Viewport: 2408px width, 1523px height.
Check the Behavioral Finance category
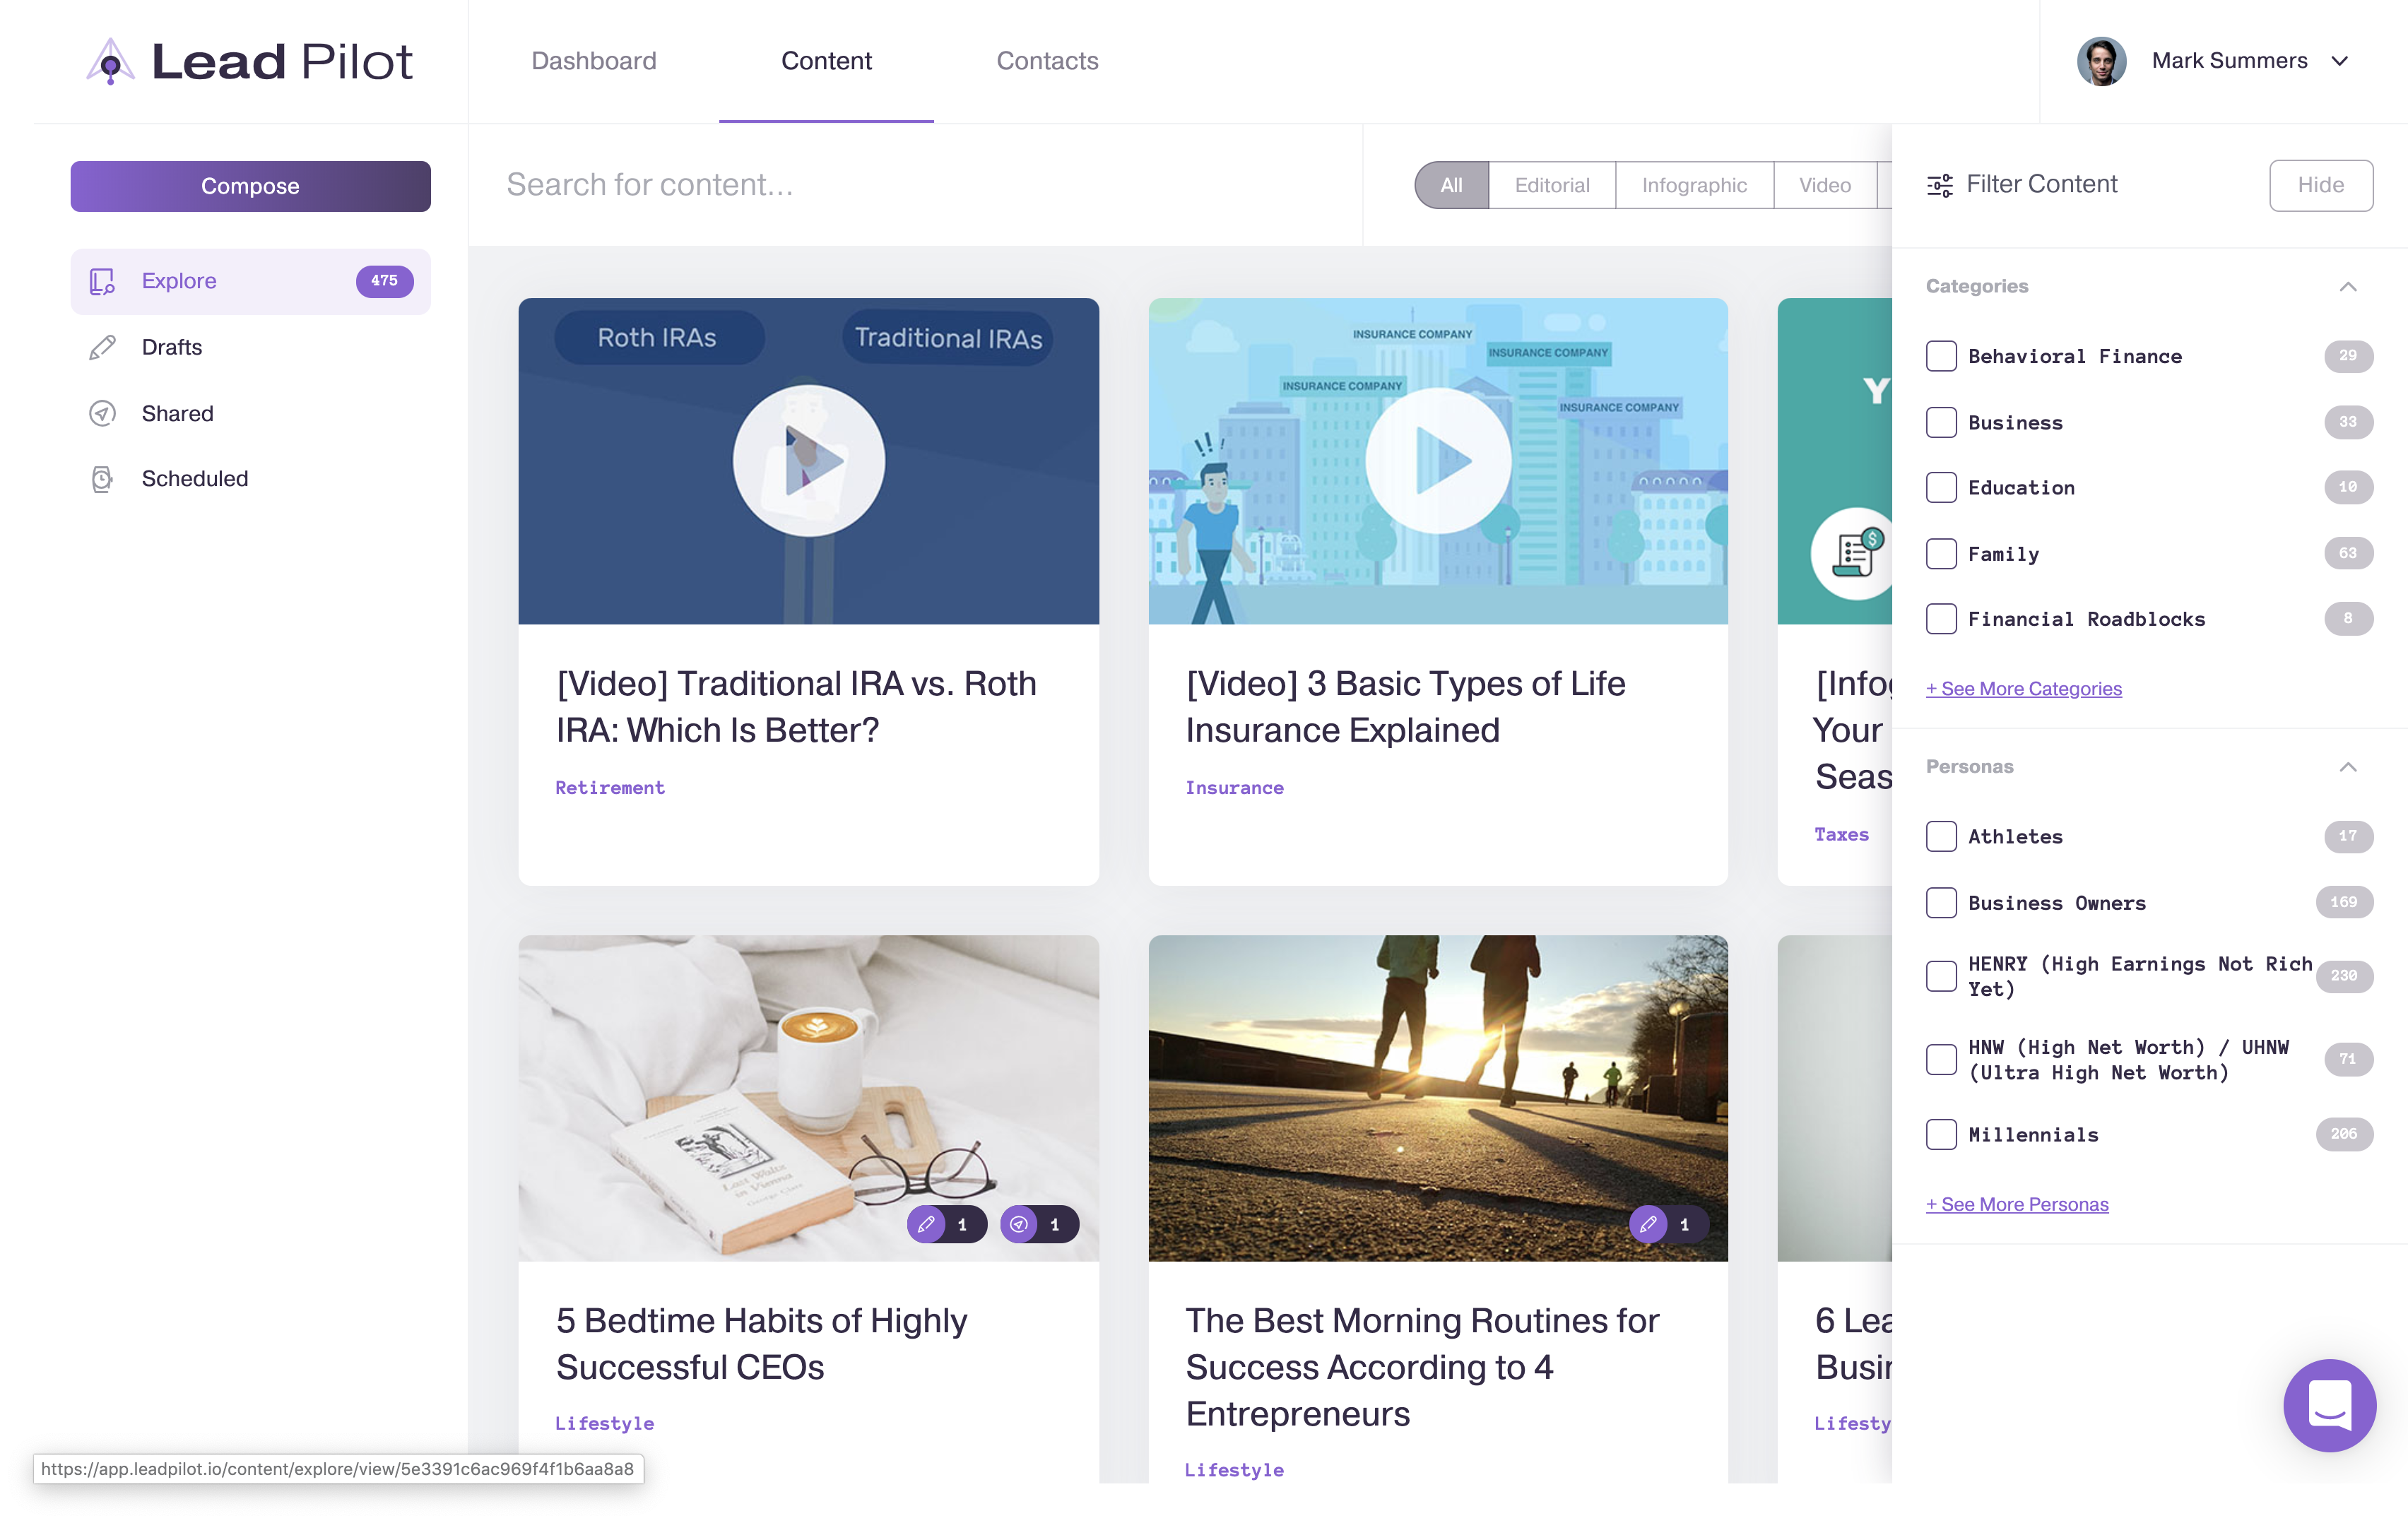click(1941, 356)
